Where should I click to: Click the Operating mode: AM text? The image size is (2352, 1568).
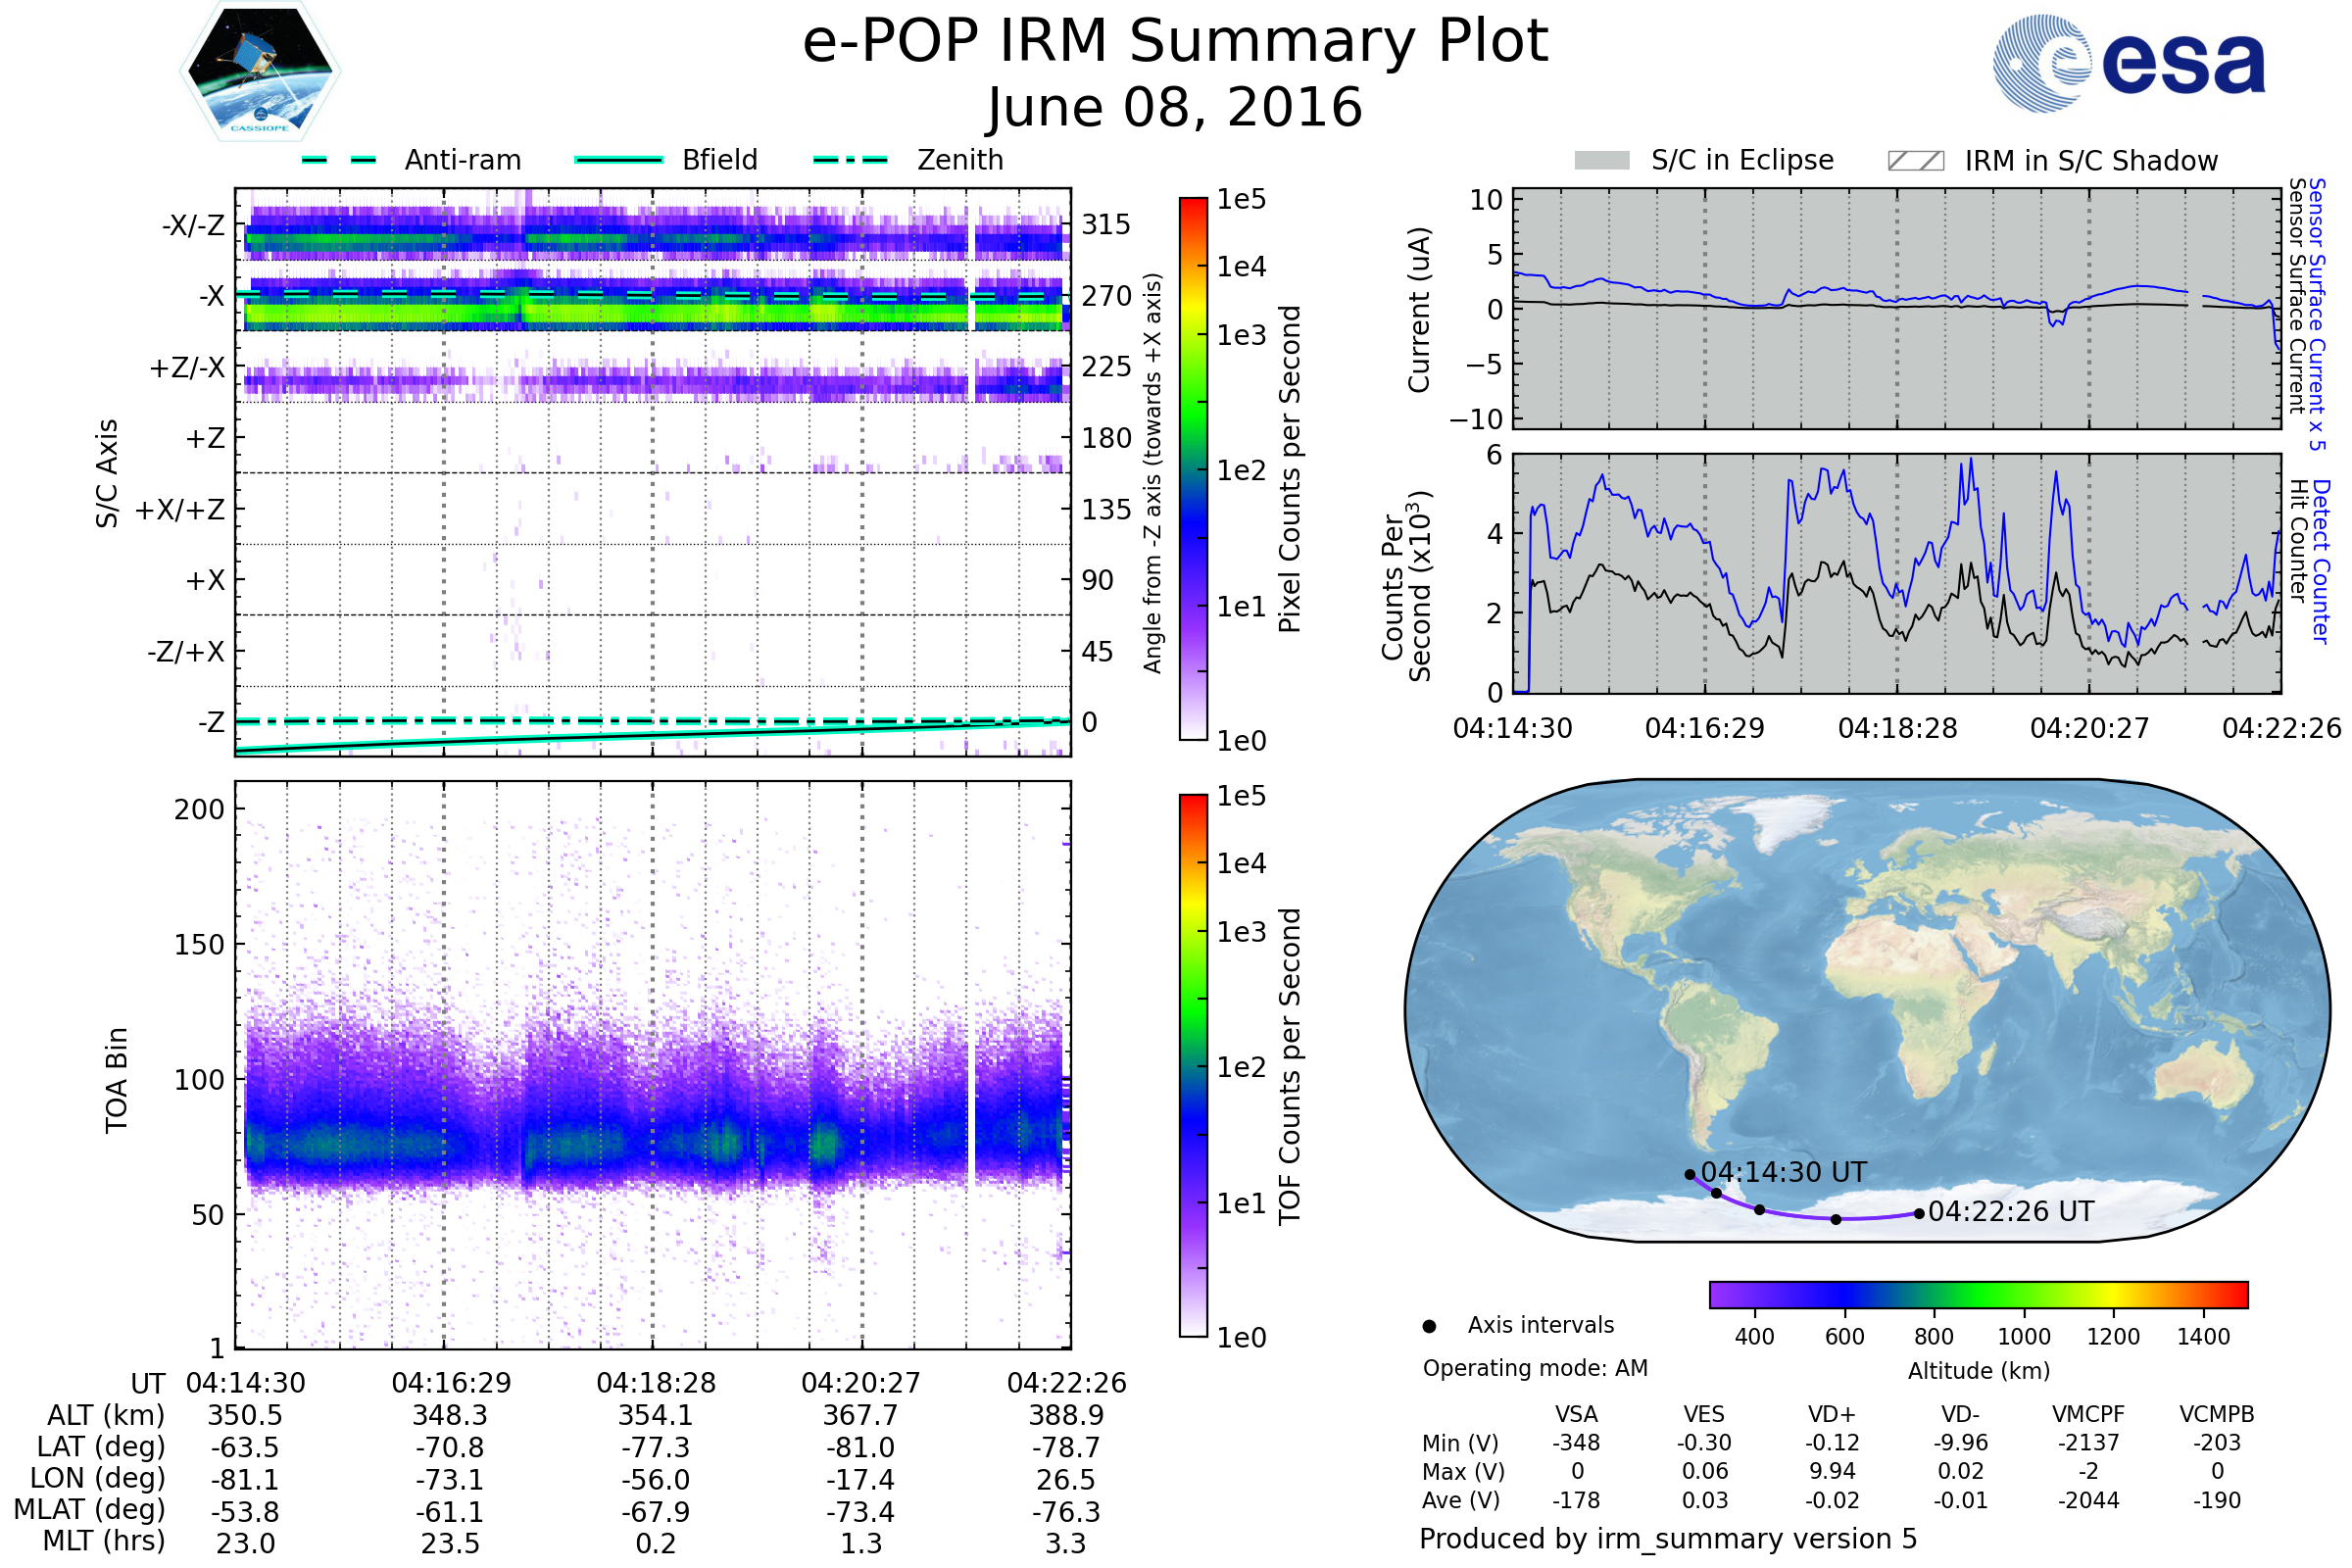[1535, 1368]
